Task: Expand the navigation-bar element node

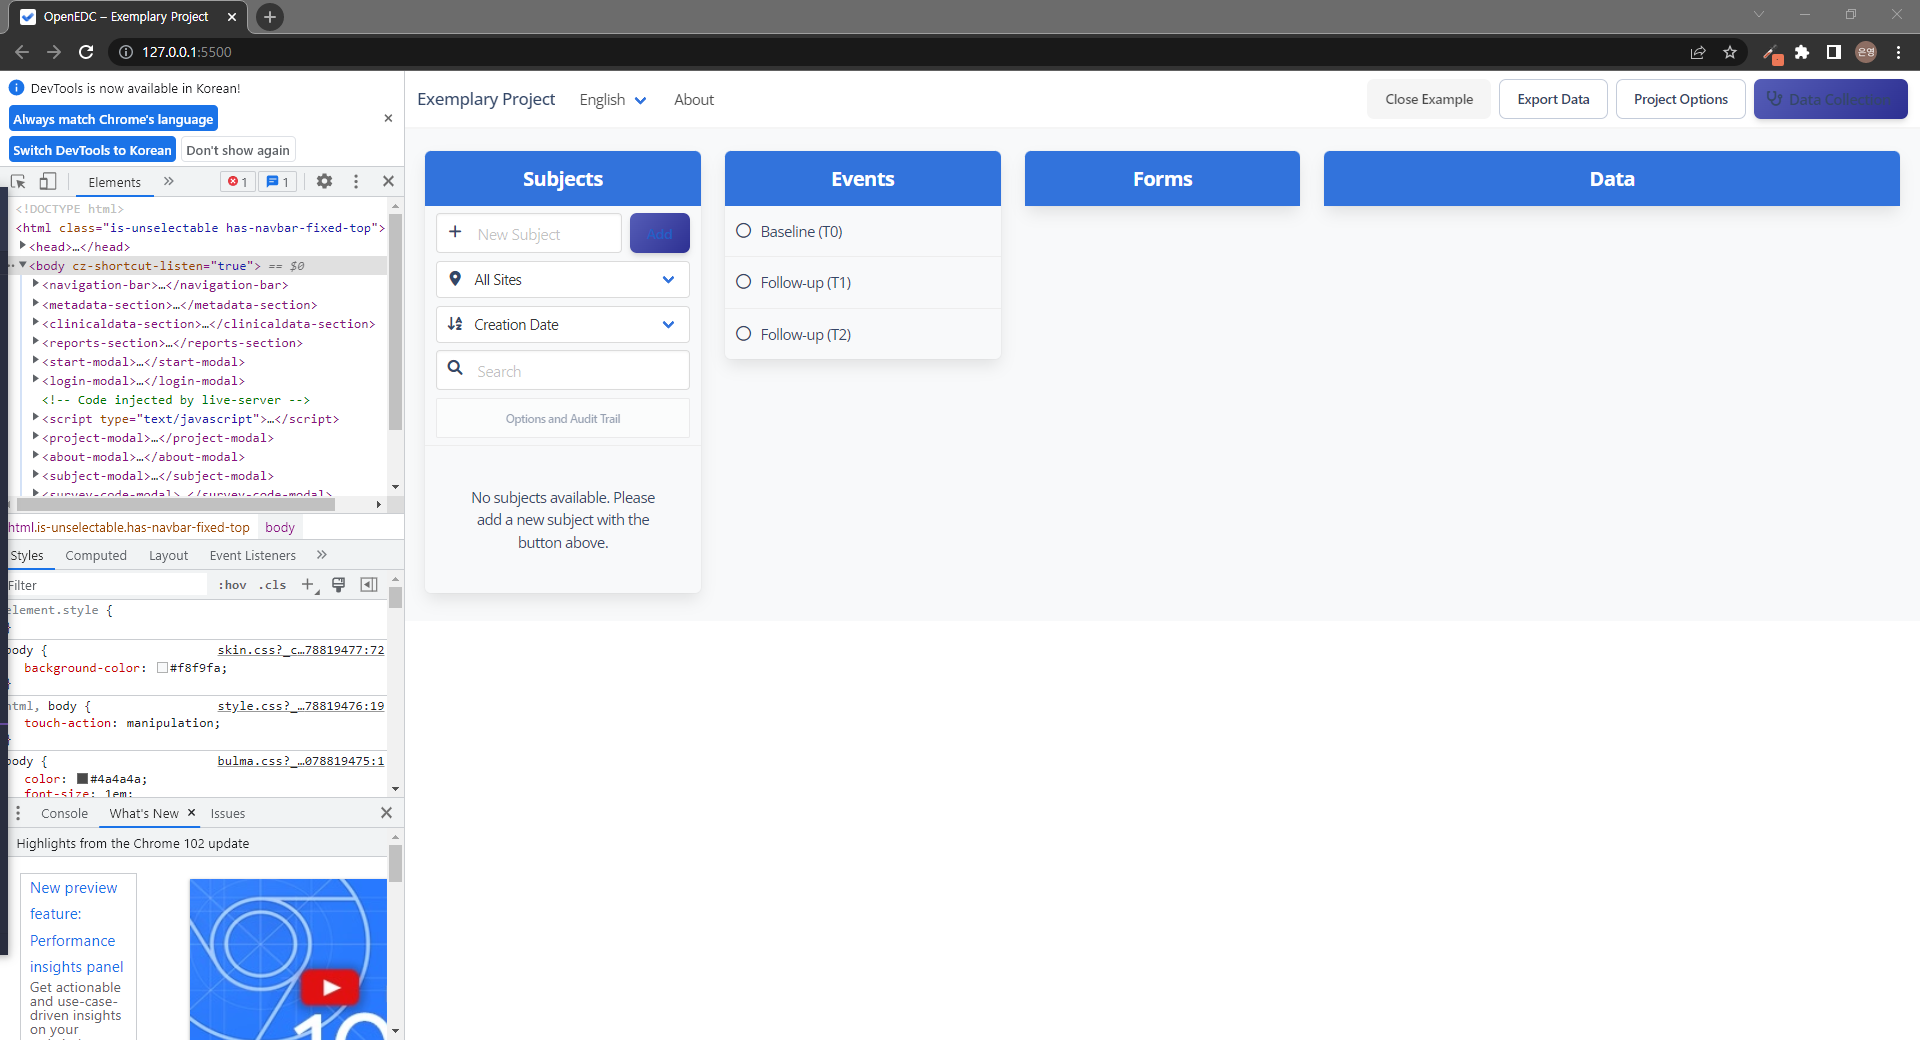Action: (x=36, y=284)
